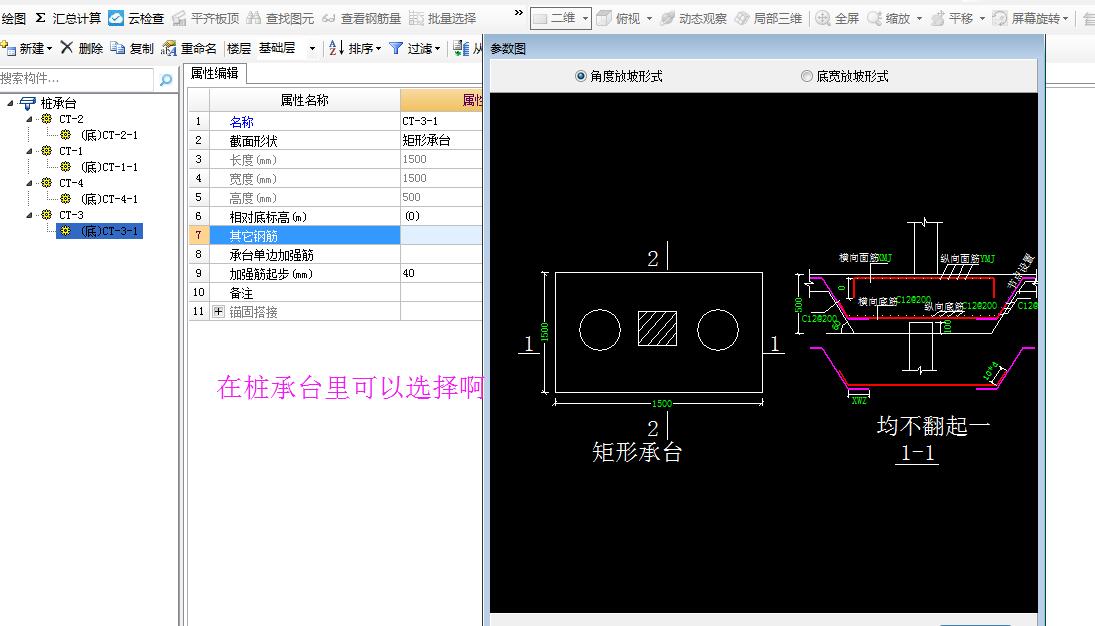Click 过滤 funnel filter icon
This screenshot has width=1095, height=626.
pyautogui.click(x=396, y=48)
